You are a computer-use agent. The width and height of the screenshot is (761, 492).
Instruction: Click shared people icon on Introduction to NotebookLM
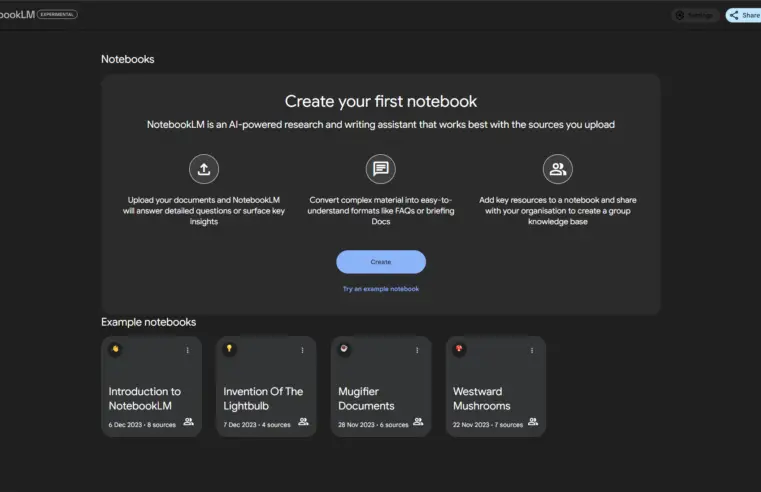tap(188, 422)
